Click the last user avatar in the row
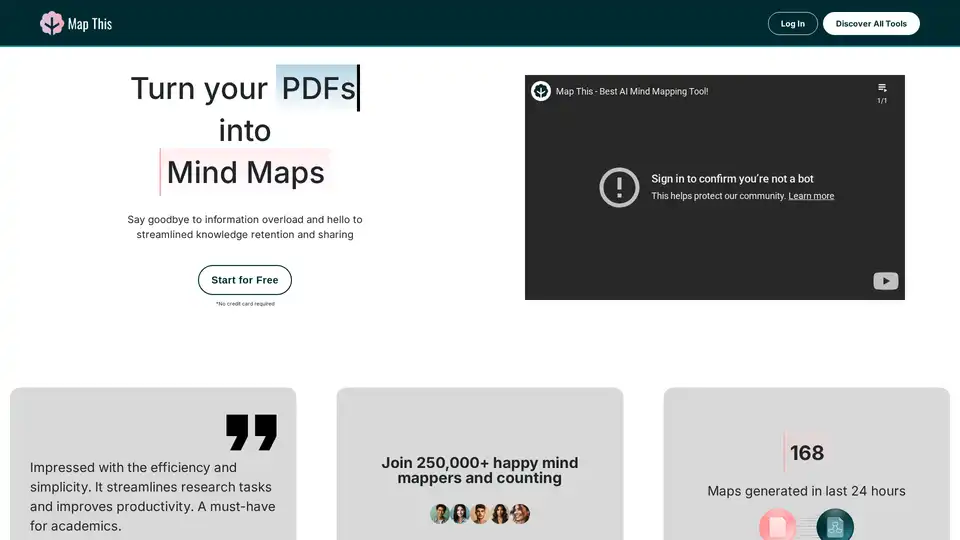This screenshot has height=540, width=960. pyautogui.click(x=520, y=514)
